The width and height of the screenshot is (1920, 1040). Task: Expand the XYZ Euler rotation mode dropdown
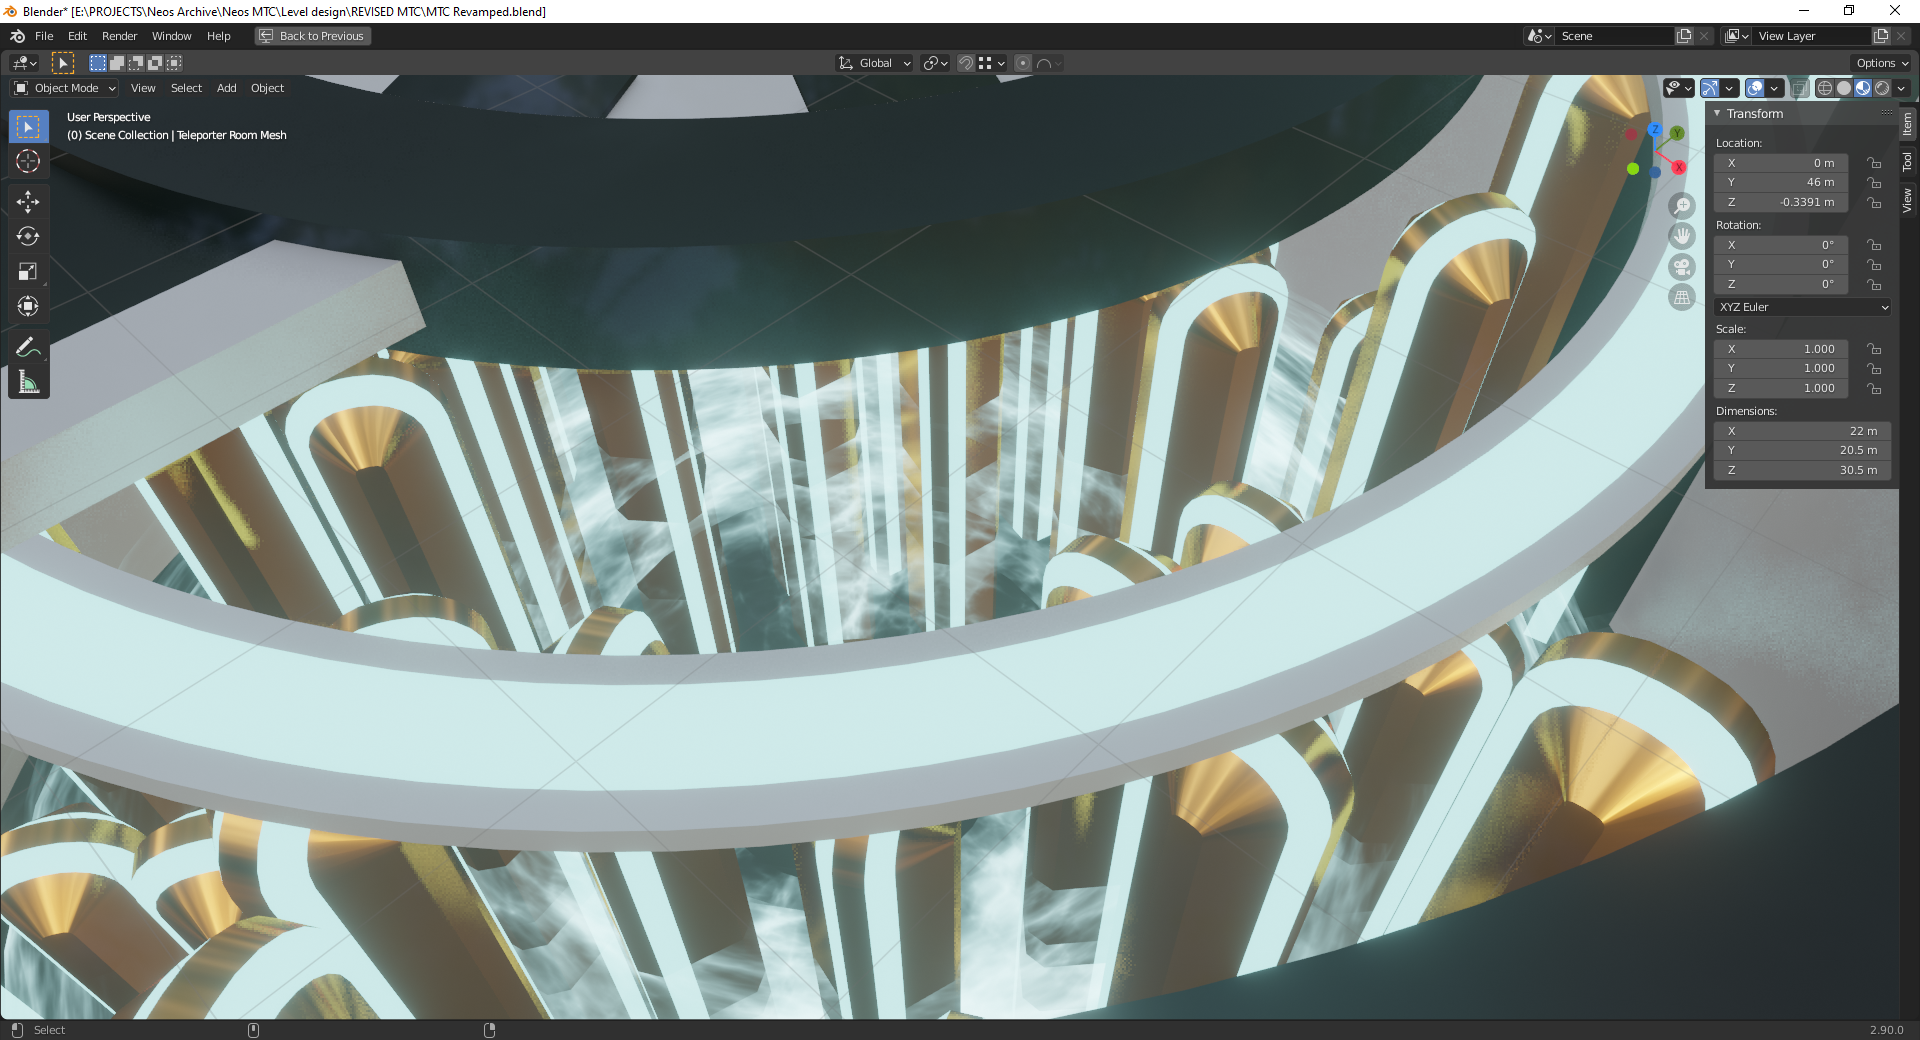point(1802,307)
